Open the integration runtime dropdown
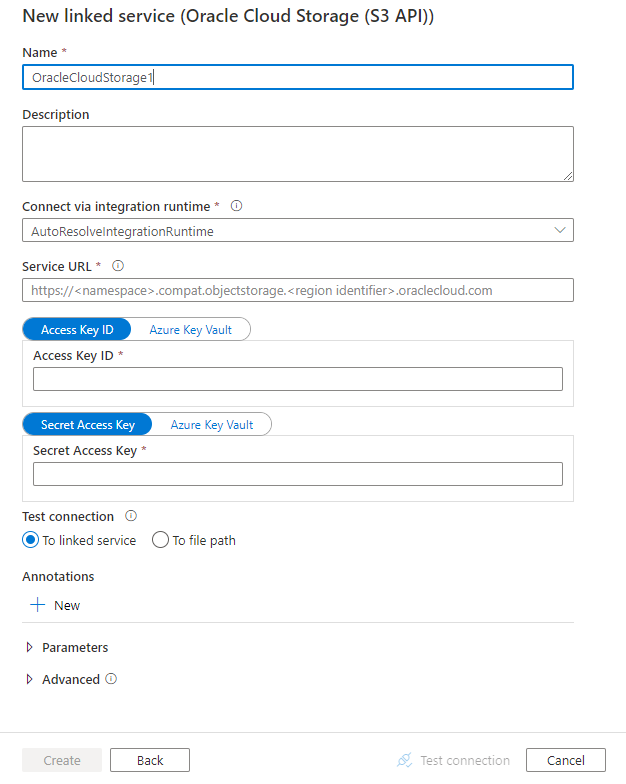Viewport: 626px width, 784px height. (298, 231)
